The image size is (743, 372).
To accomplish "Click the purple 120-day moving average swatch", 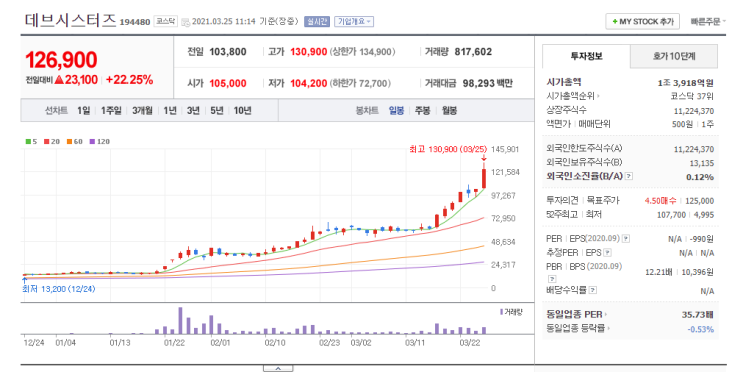I will [x=92, y=141].
